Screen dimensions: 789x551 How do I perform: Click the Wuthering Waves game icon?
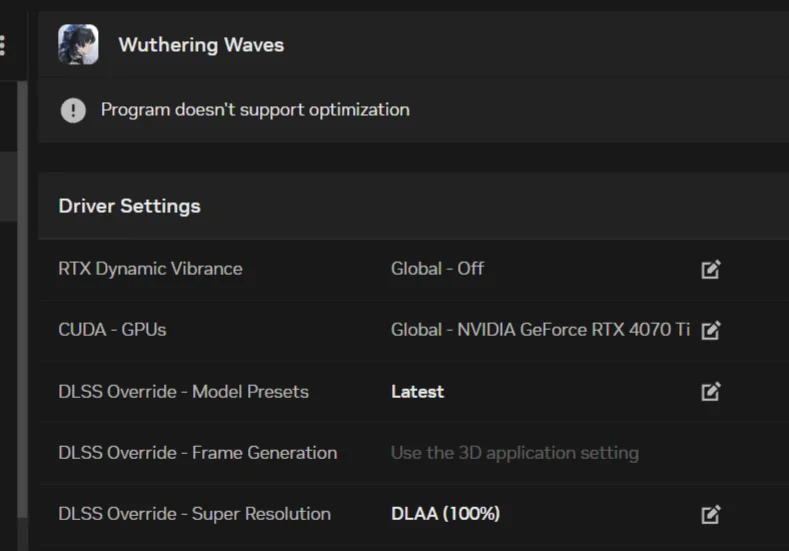pos(78,44)
